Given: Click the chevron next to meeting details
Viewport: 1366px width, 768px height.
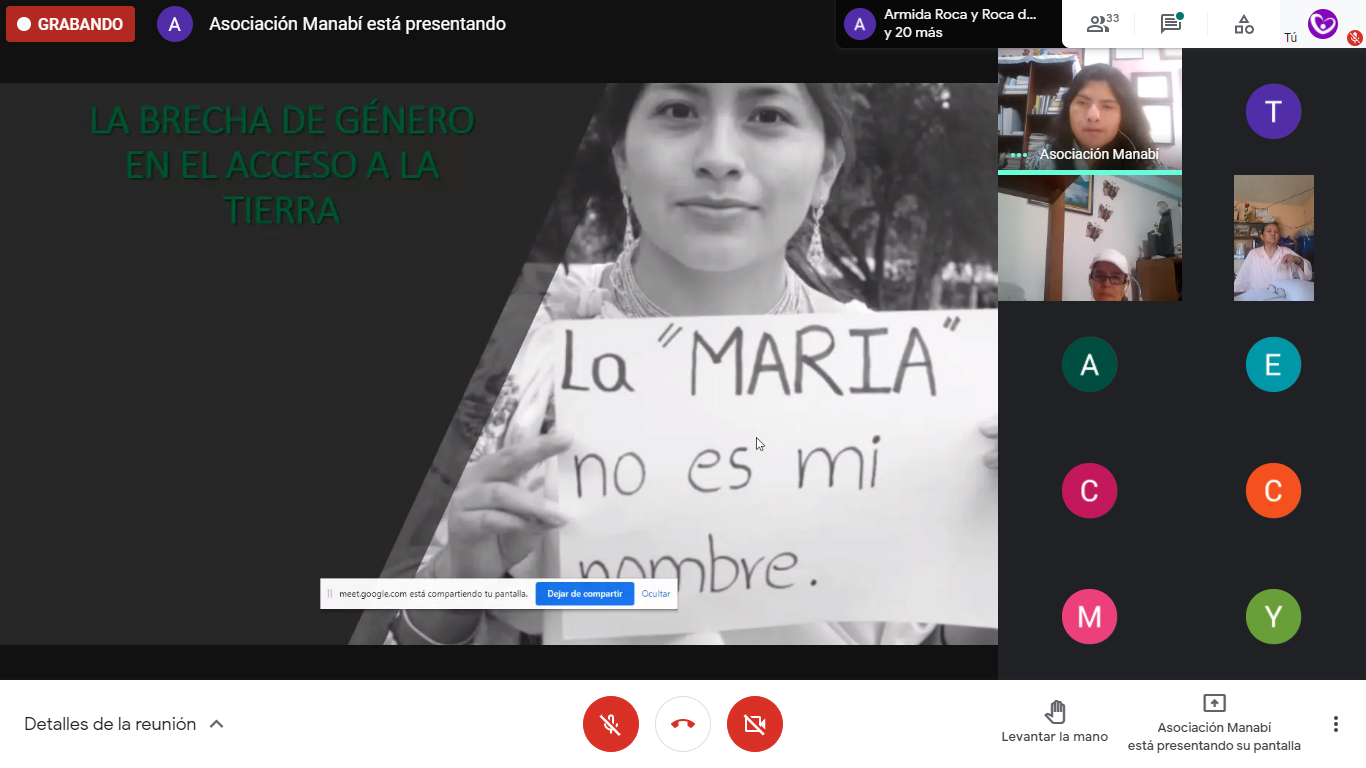Looking at the screenshot, I should point(217,724).
